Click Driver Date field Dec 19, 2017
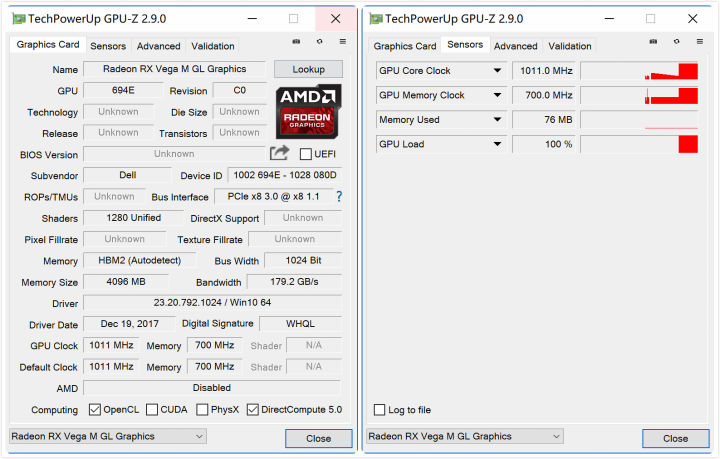720x459 pixels. 129,324
